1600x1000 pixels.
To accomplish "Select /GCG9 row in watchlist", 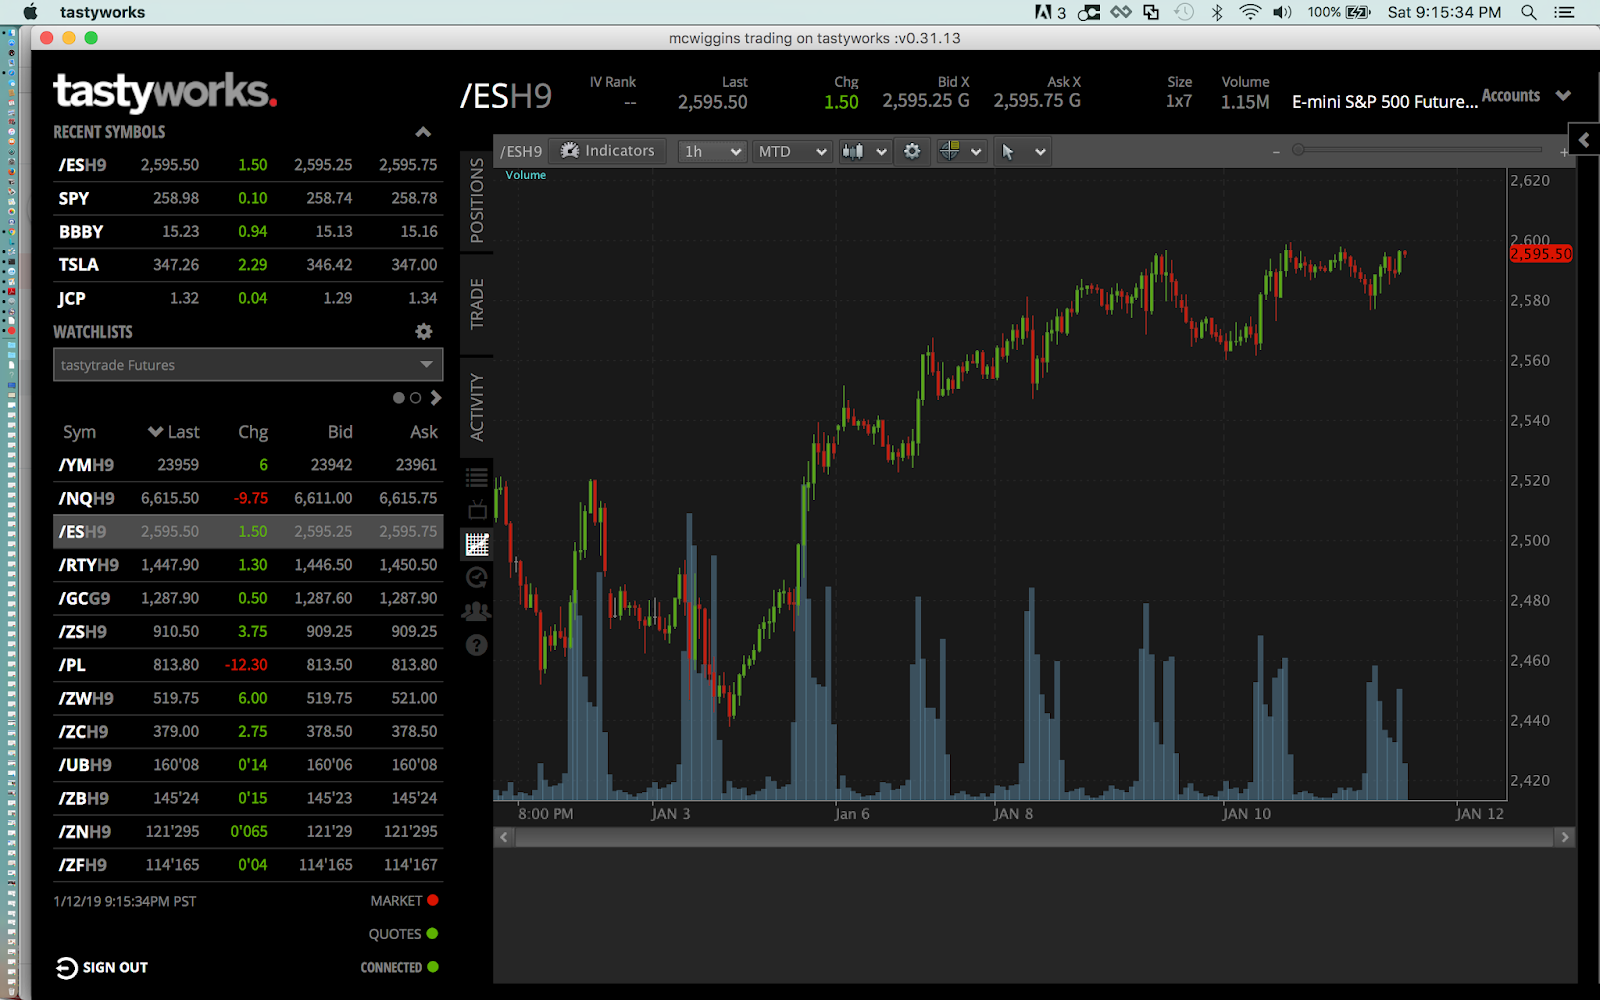I will point(248,598).
